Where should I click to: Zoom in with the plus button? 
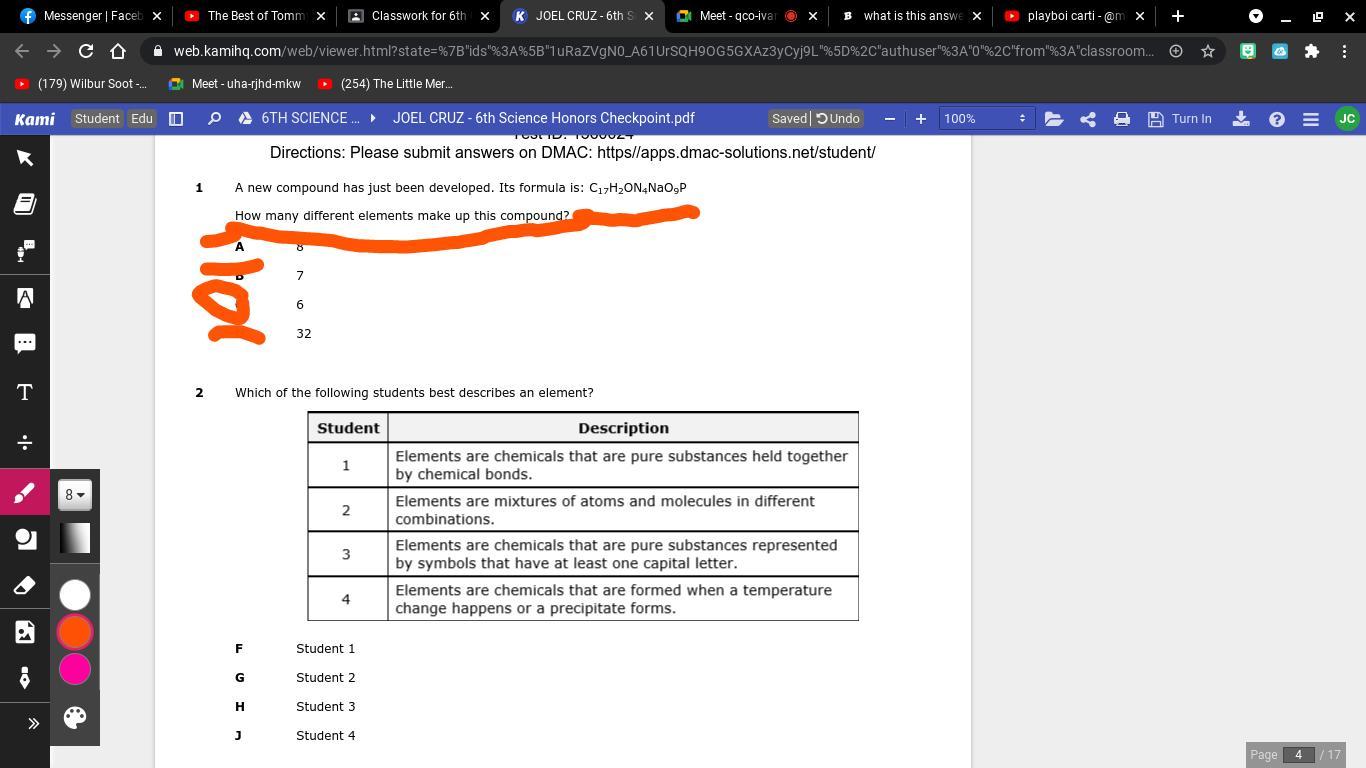click(x=920, y=118)
